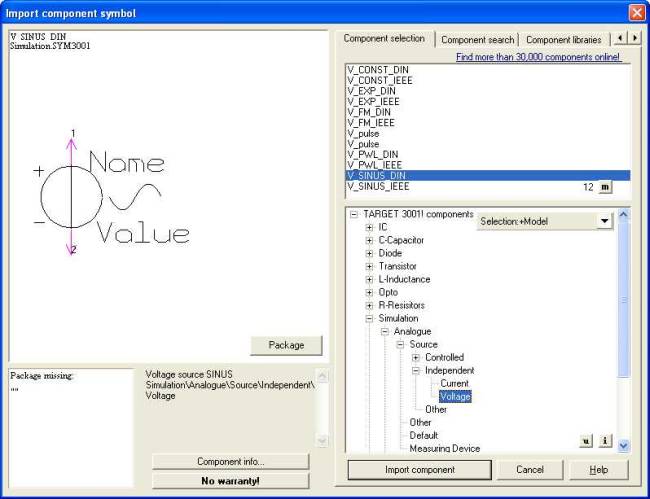Click the Import component button

[420, 470]
